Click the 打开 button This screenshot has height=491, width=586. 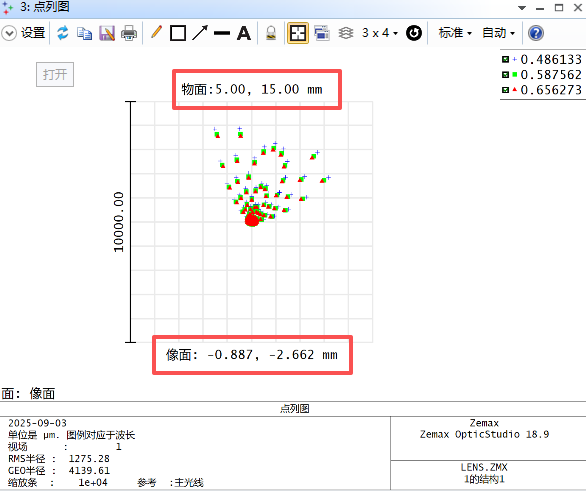click(x=55, y=74)
